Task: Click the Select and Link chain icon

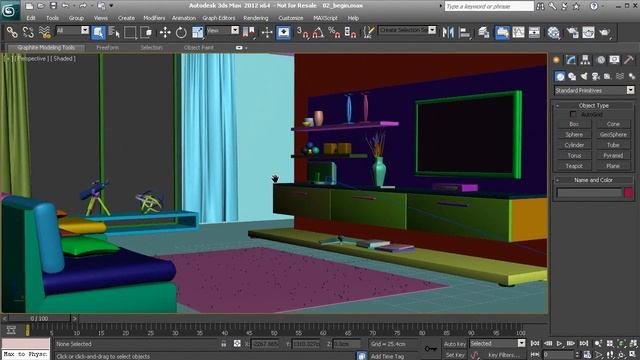Action: [x=12, y=32]
